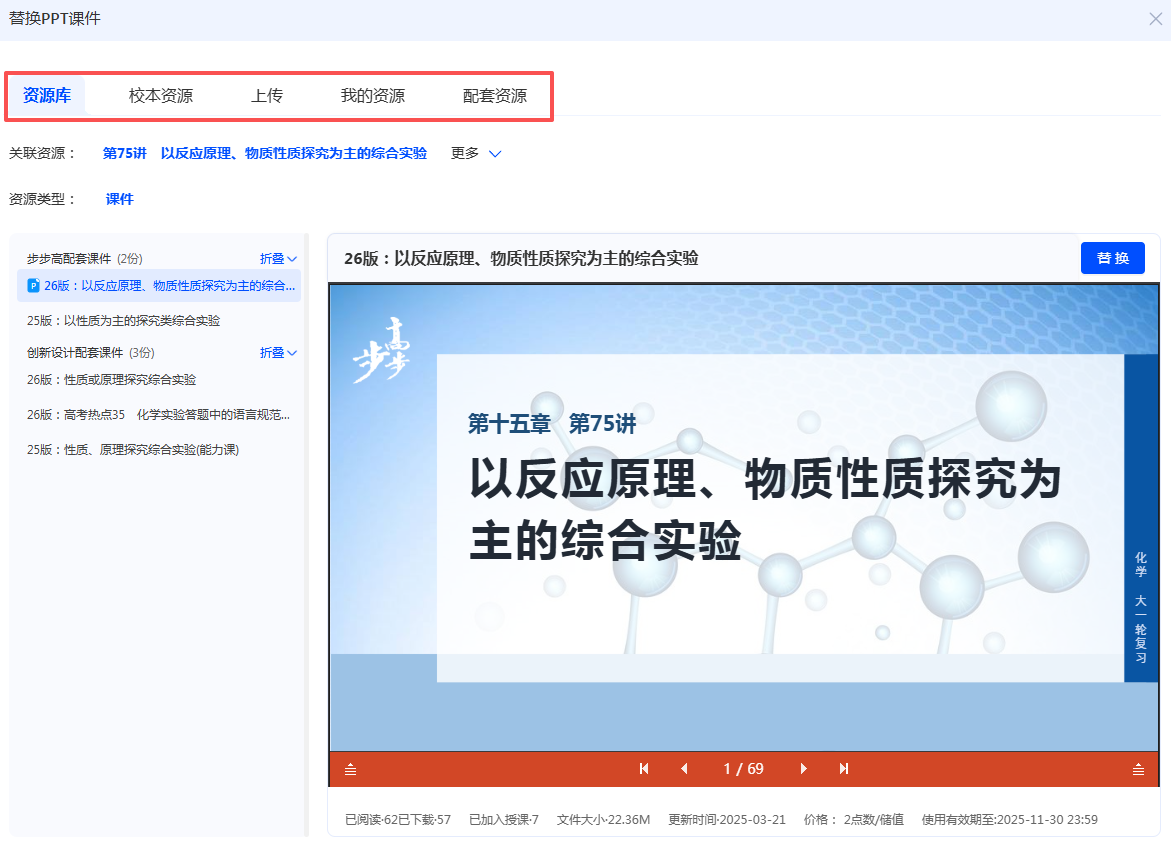This screenshot has width=1171, height=841.
Task: Close the 替换PPT课件 dialog
Action: click(1155, 19)
